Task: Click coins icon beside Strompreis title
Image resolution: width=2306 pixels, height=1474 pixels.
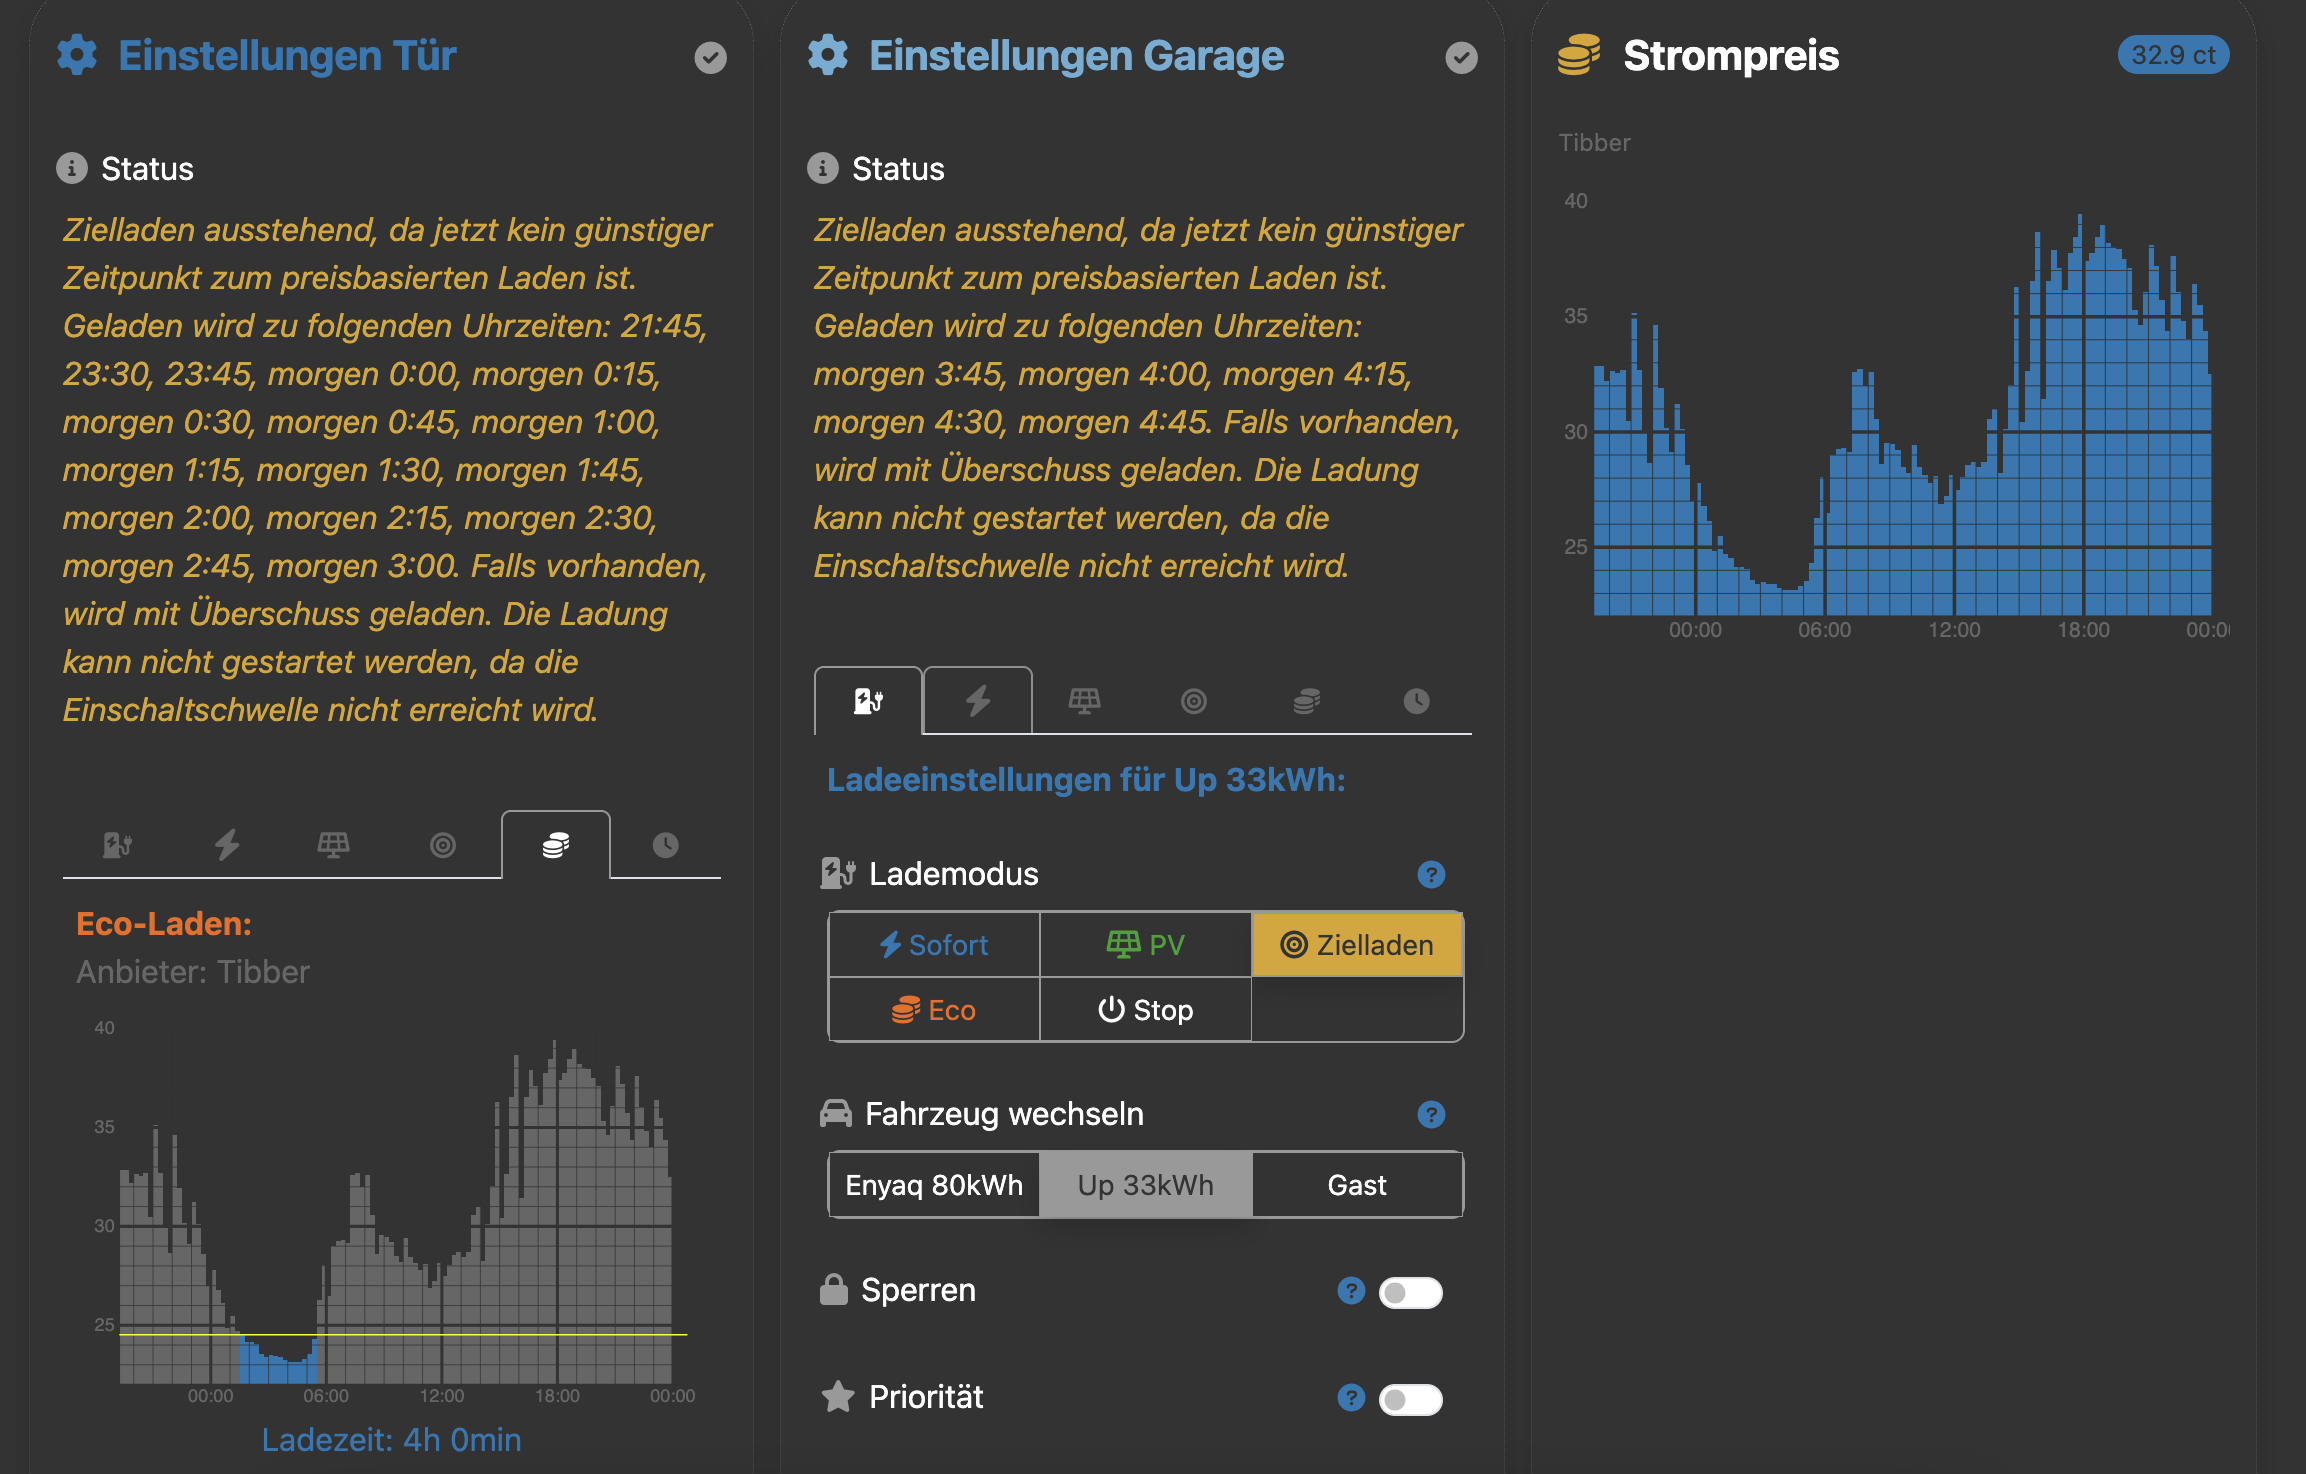Action: pyautogui.click(x=1579, y=55)
